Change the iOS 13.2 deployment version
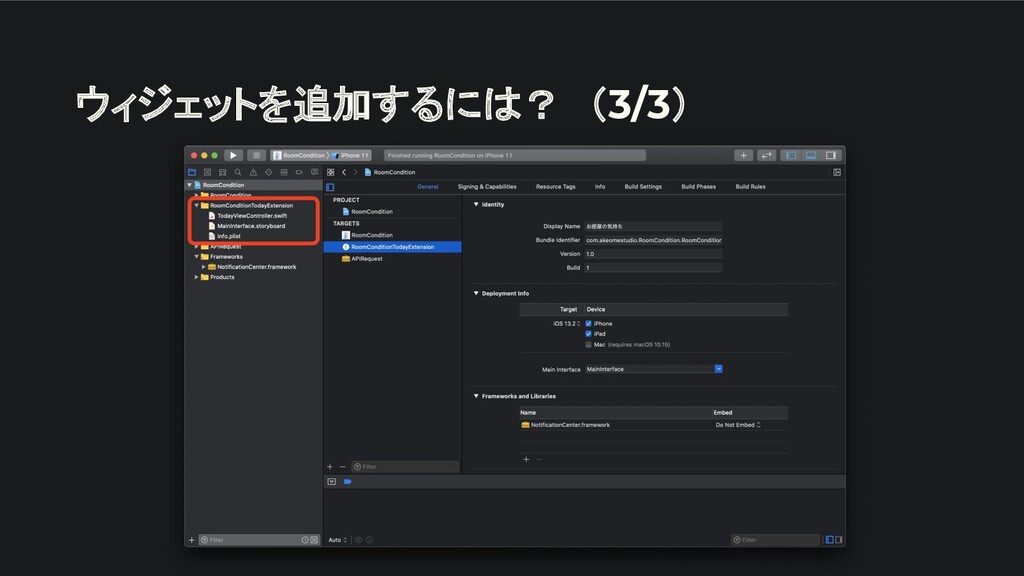 566,324
